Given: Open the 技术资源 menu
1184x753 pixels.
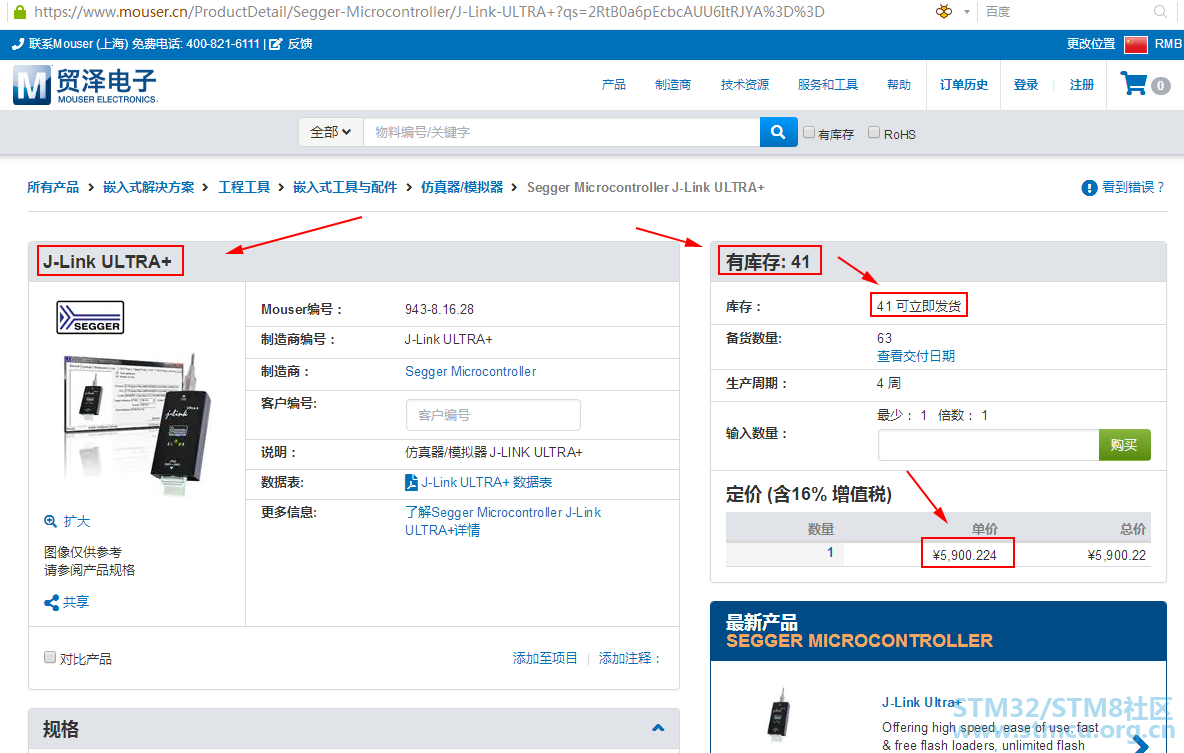Looking at the screenshot, I should 745,85.
